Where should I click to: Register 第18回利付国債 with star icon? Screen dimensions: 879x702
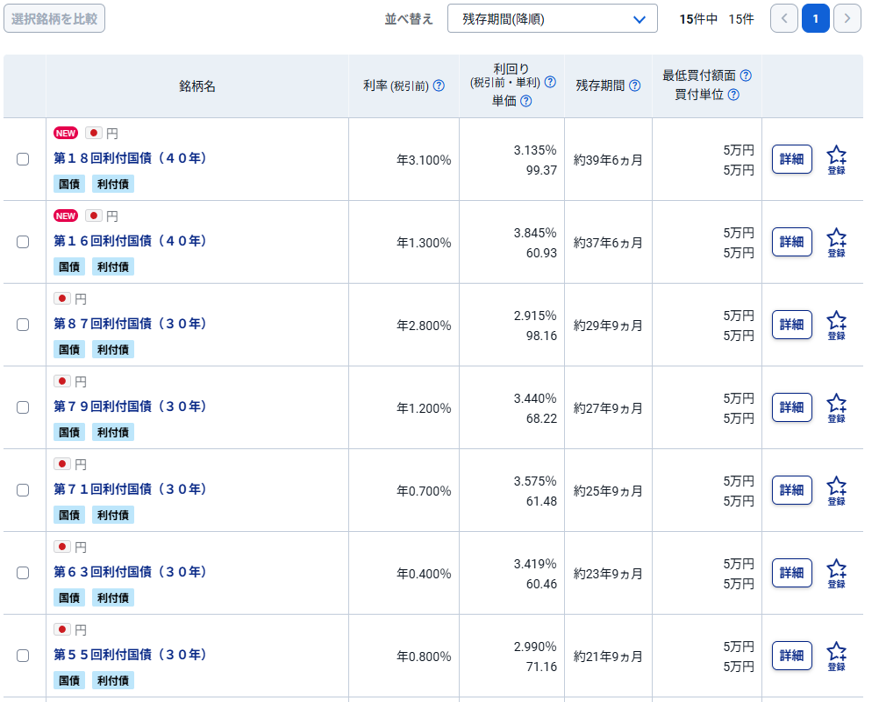pos(836,160)
